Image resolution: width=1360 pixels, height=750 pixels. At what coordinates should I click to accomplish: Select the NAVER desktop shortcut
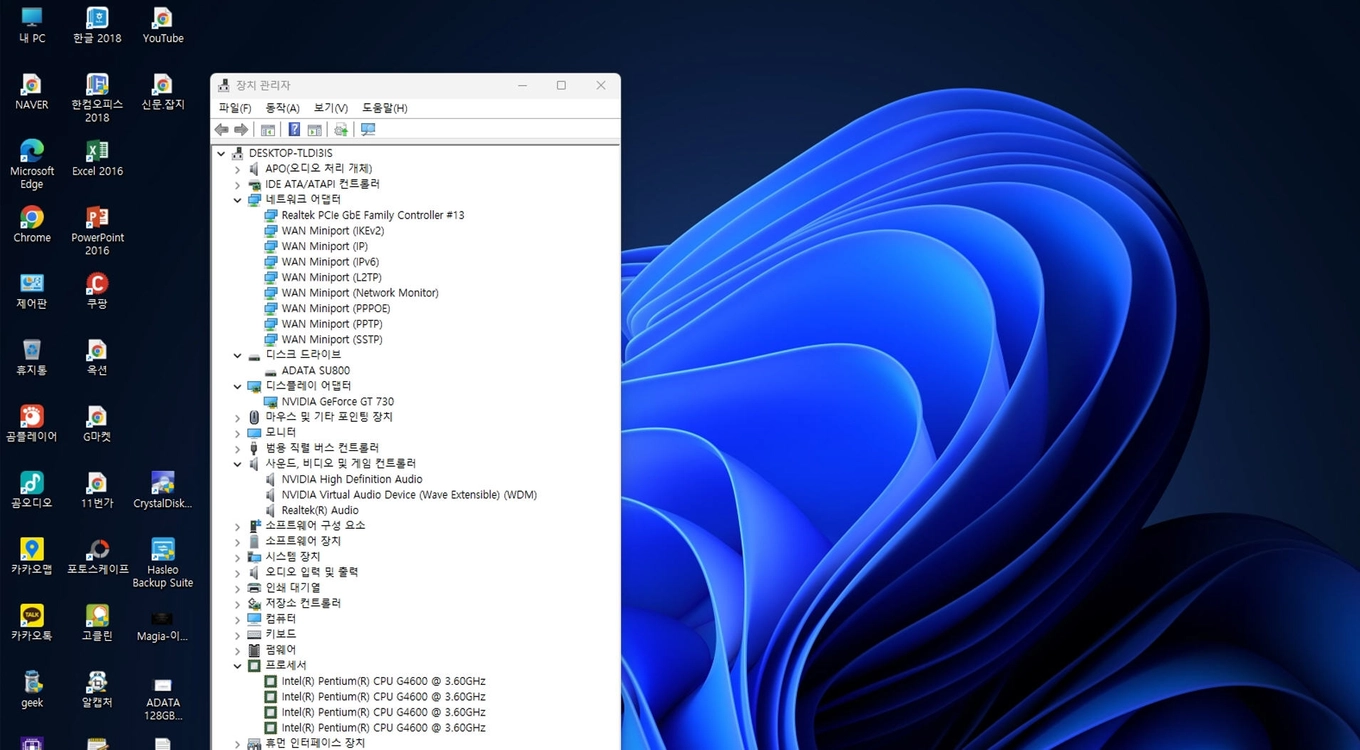pyautogui.click(x=32, y=92)
